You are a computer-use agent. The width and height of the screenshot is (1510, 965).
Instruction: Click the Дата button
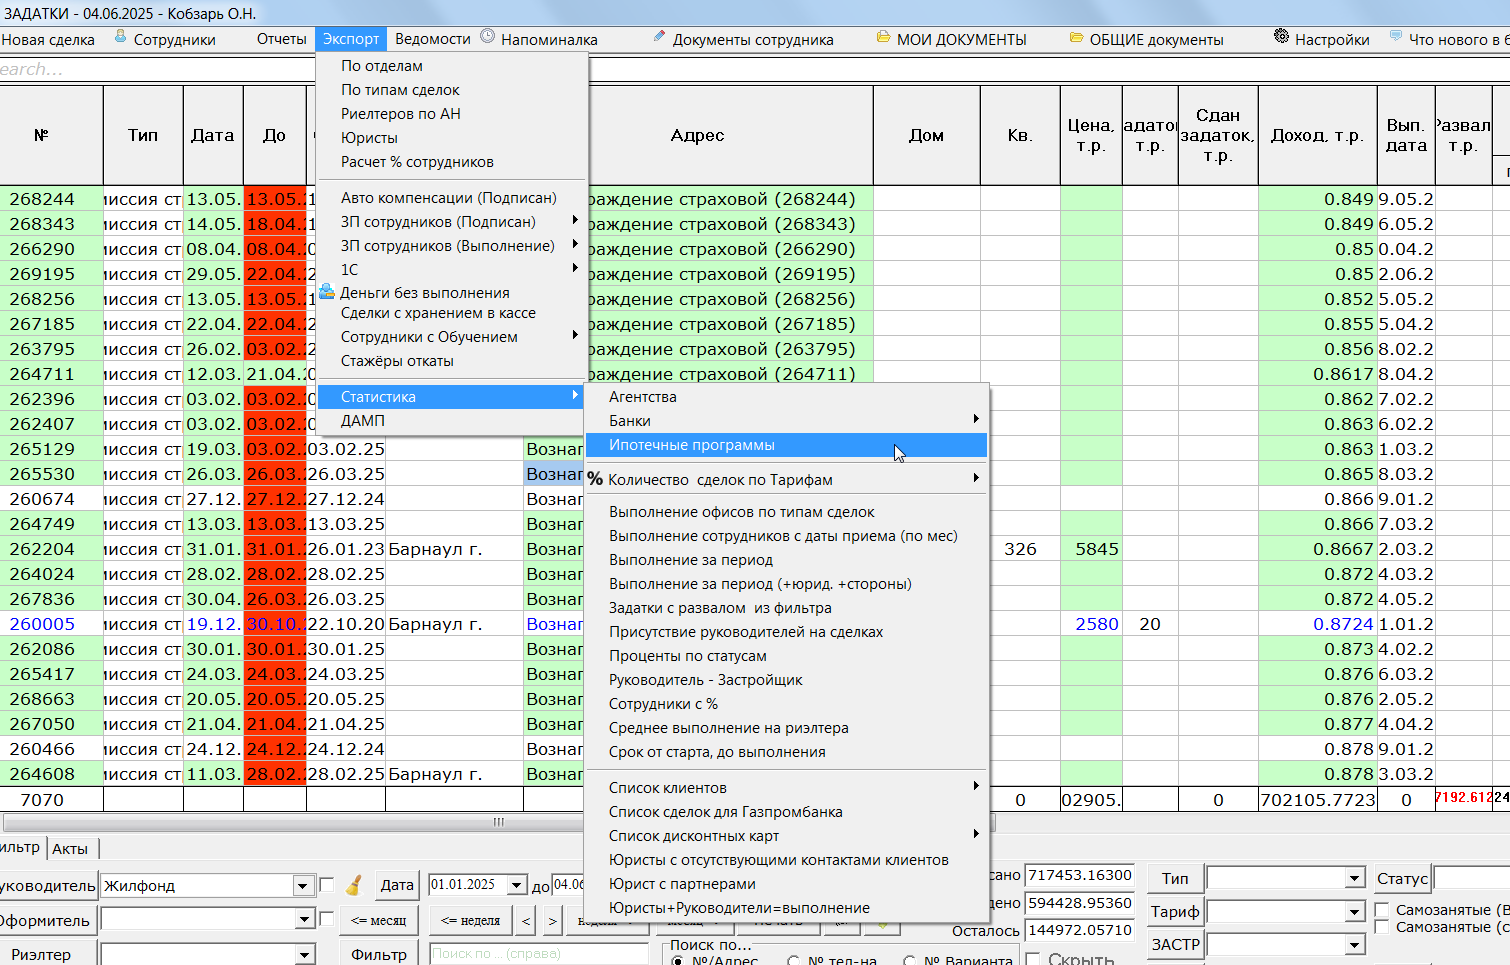click(397, 885)
